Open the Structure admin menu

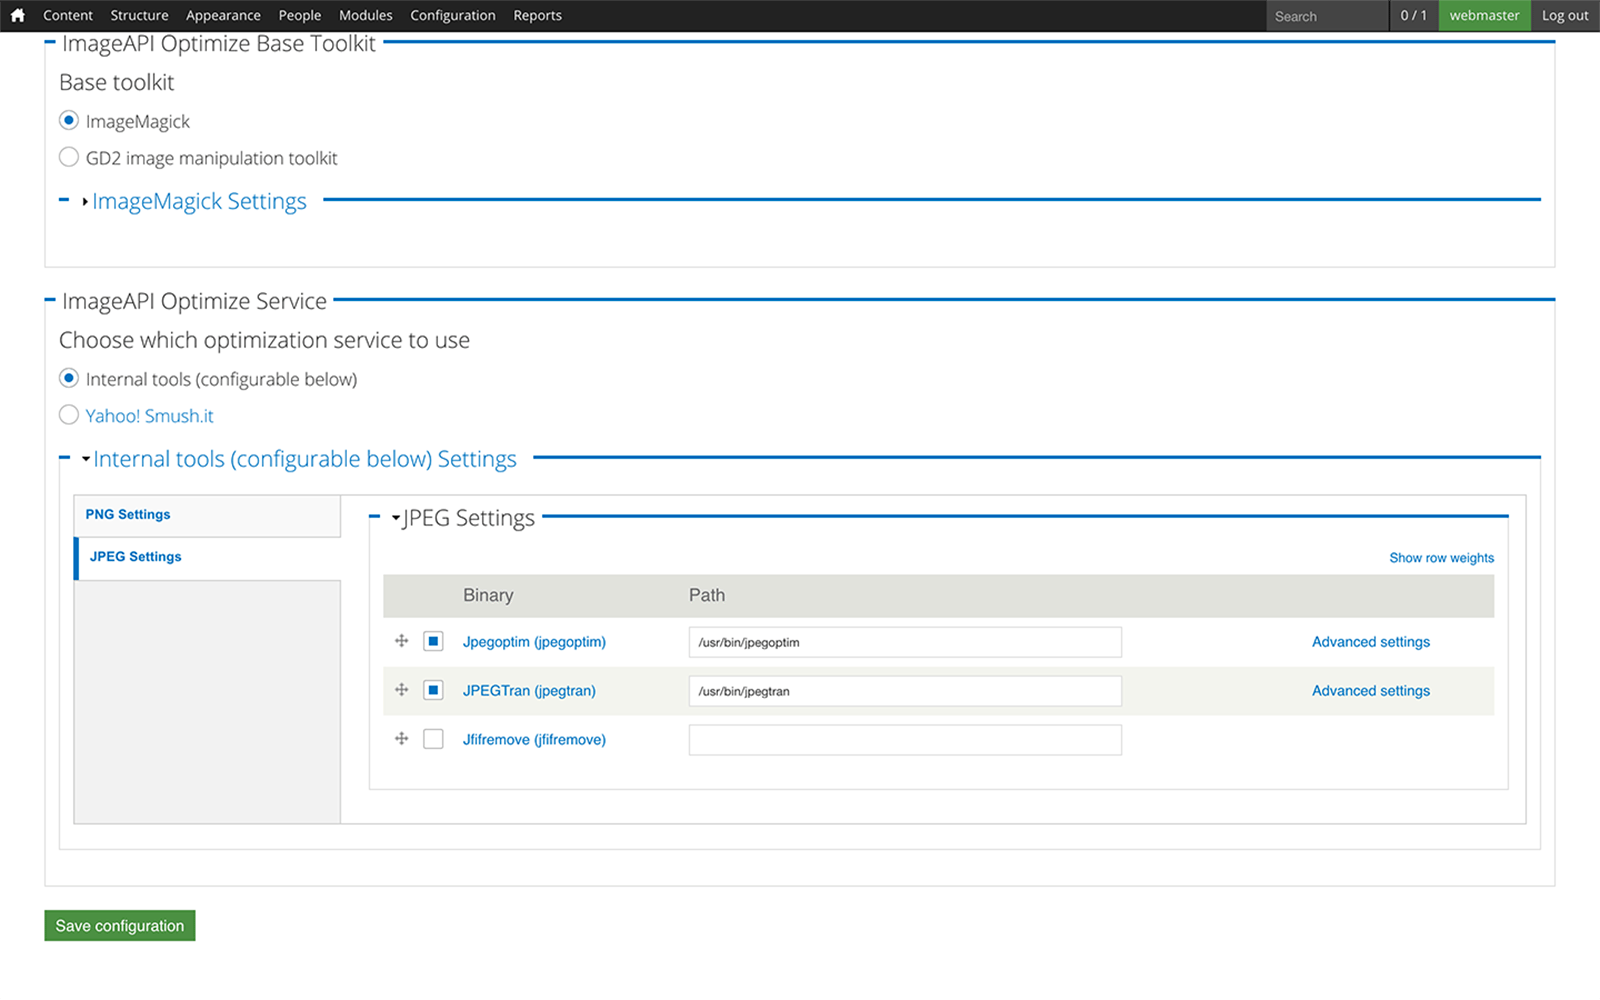pos(139,15)
